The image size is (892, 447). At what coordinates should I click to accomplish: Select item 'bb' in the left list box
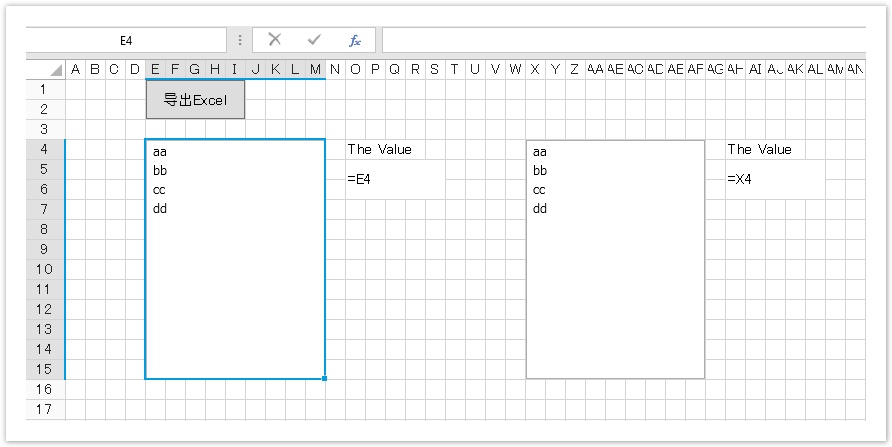[161, 171]
